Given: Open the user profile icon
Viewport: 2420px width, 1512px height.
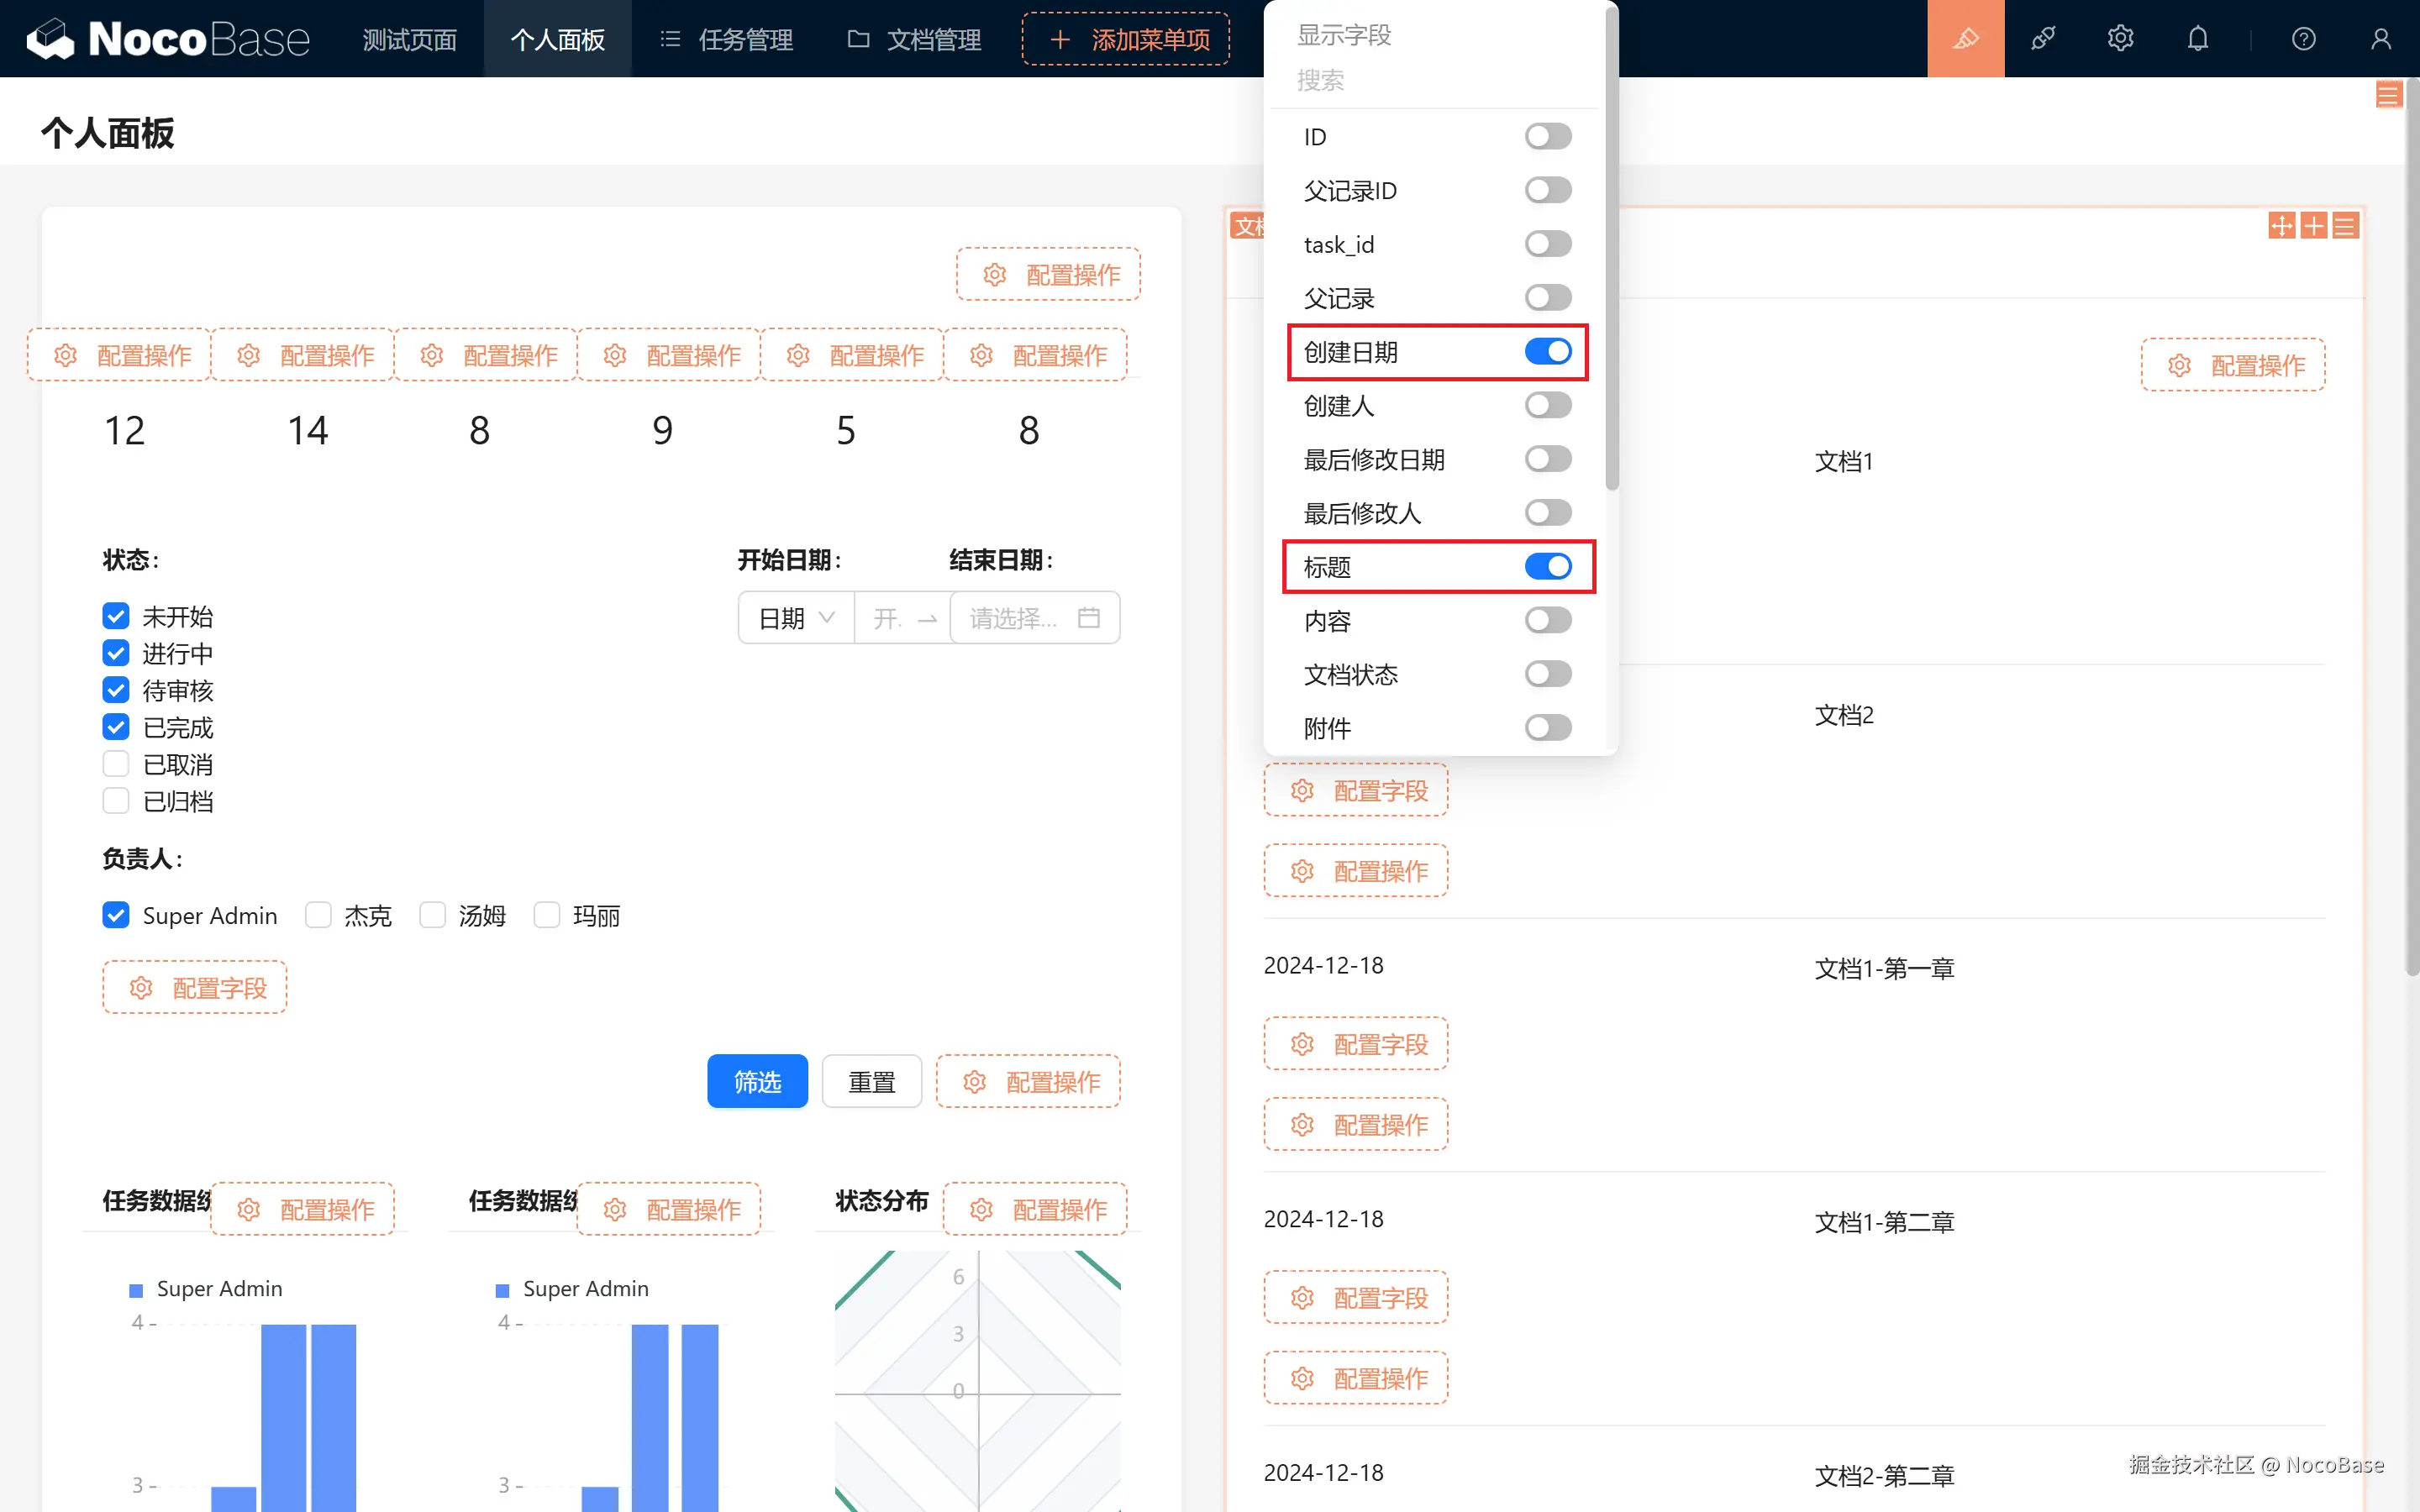Looking at the screenshot, I should click(x=2380, y=39).
